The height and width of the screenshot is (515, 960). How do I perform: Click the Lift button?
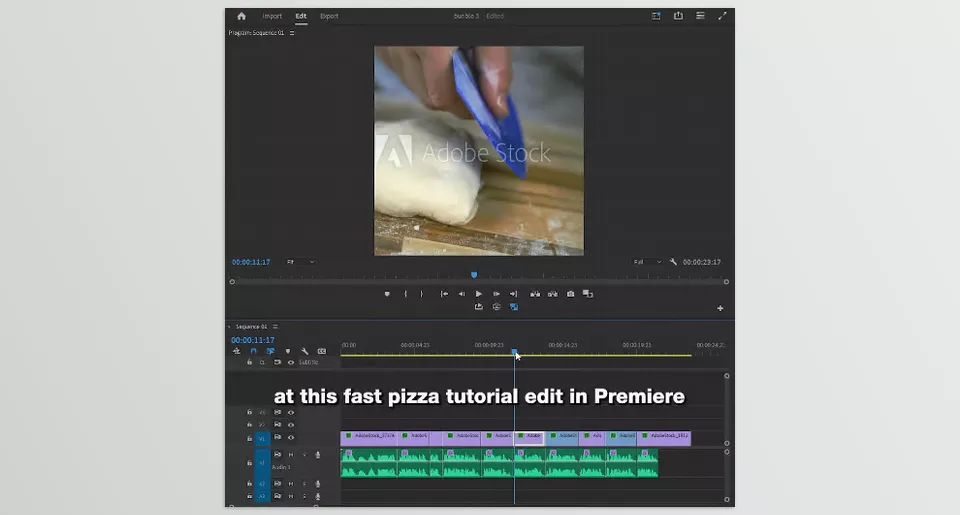click(535, 294)
